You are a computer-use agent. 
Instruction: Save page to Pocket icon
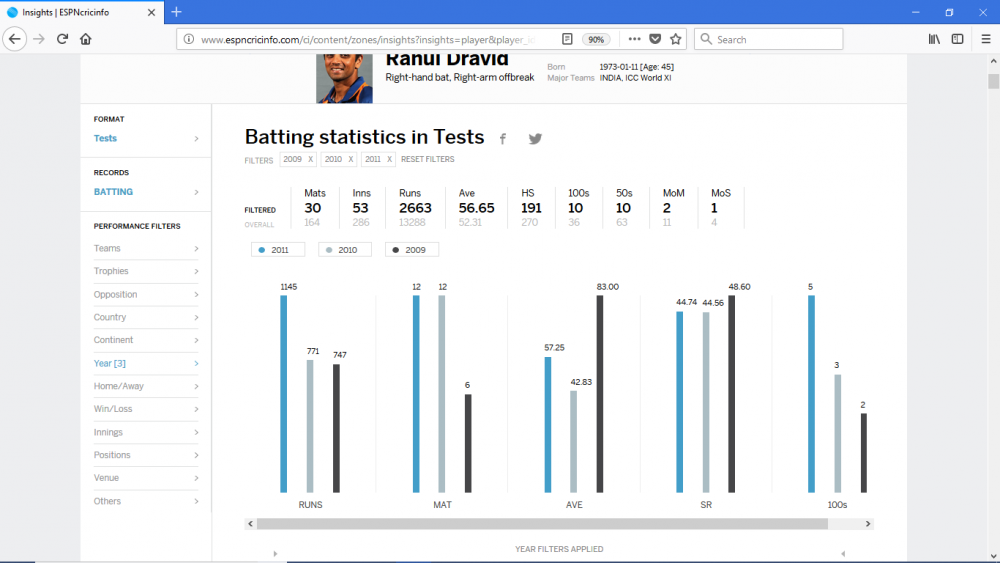click(655, 39)
